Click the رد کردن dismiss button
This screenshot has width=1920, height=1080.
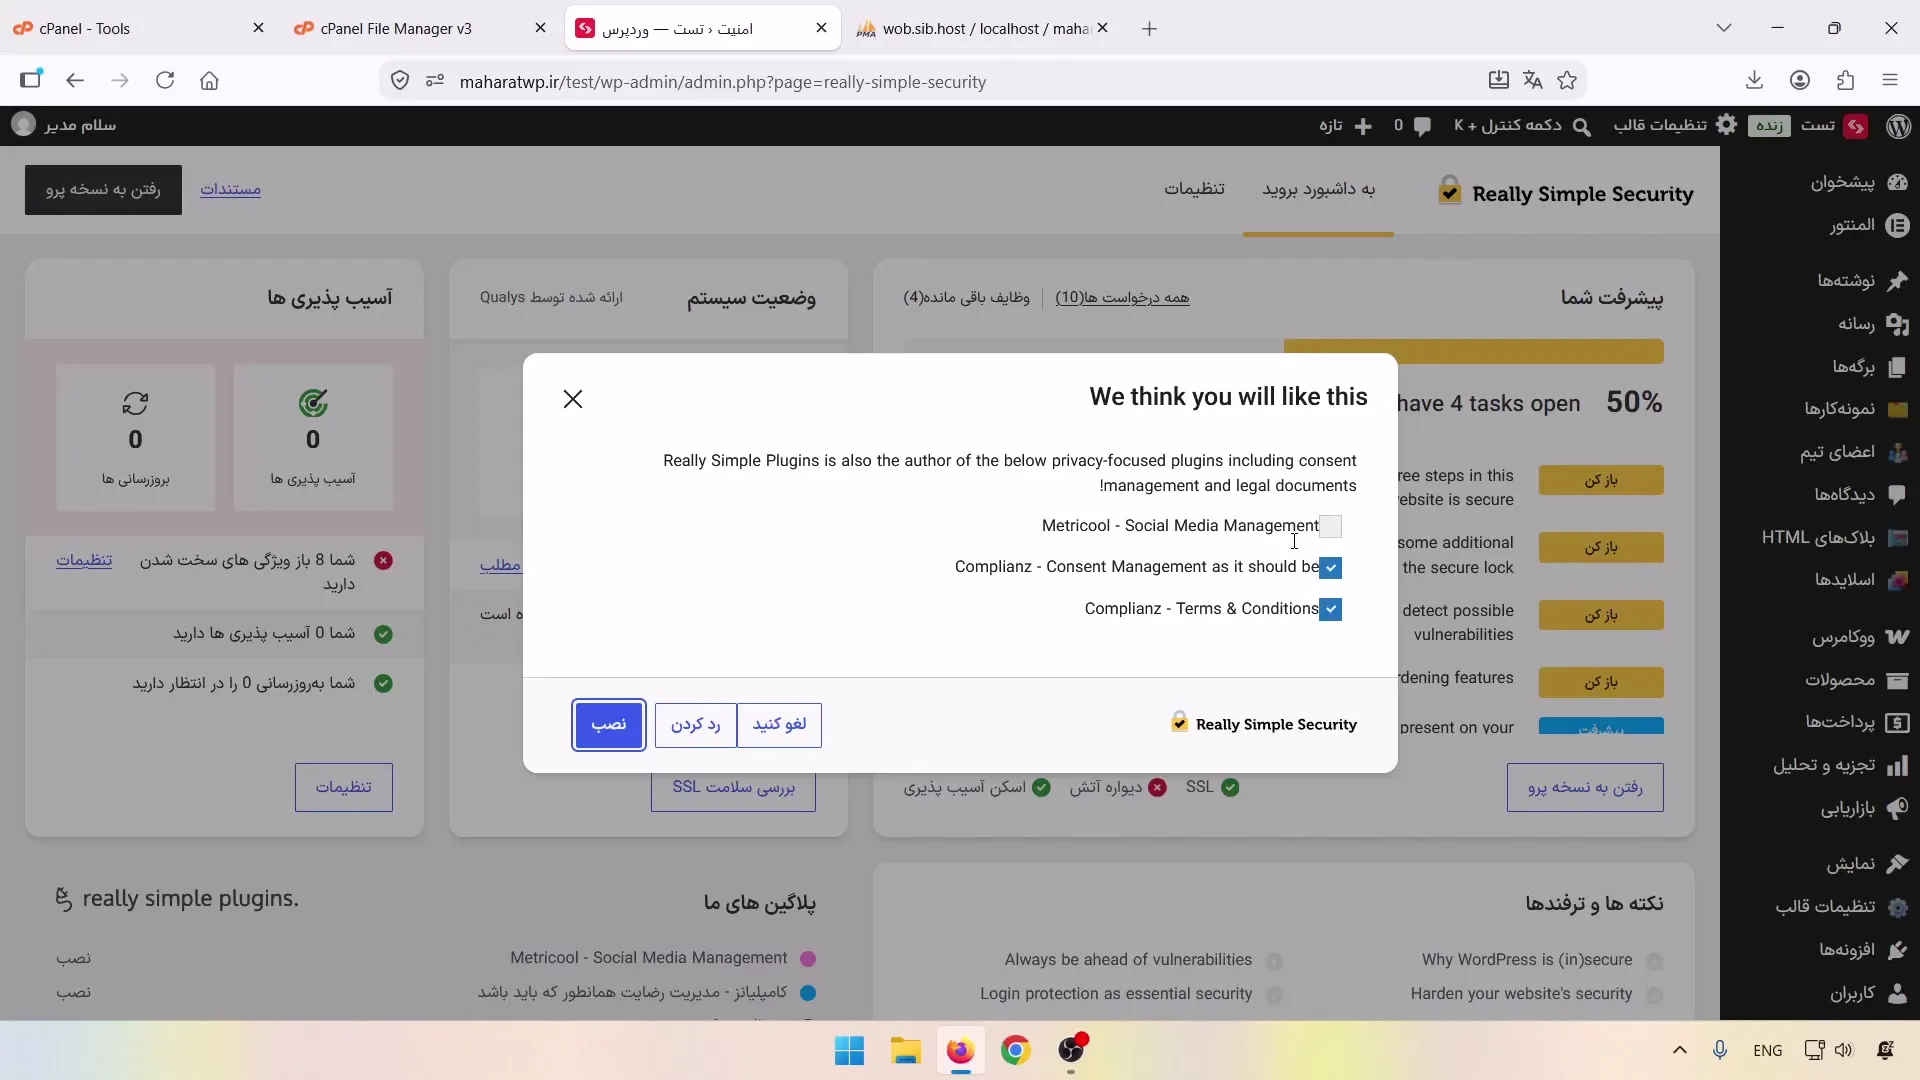tap(695, 724)
